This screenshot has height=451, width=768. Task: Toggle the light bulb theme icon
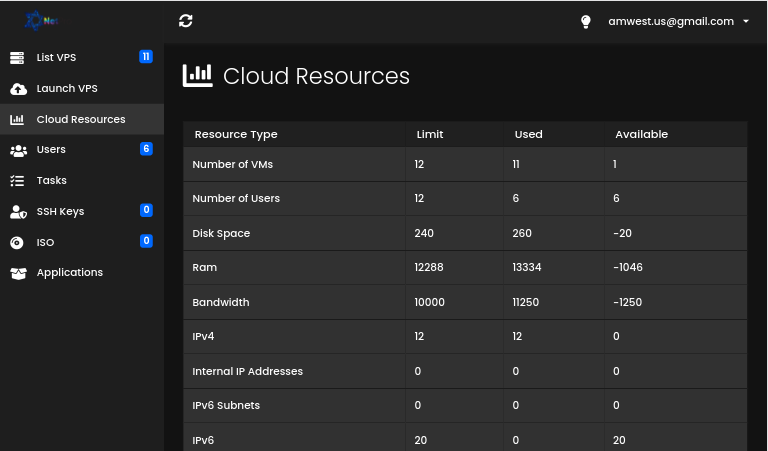click(586, 22)
